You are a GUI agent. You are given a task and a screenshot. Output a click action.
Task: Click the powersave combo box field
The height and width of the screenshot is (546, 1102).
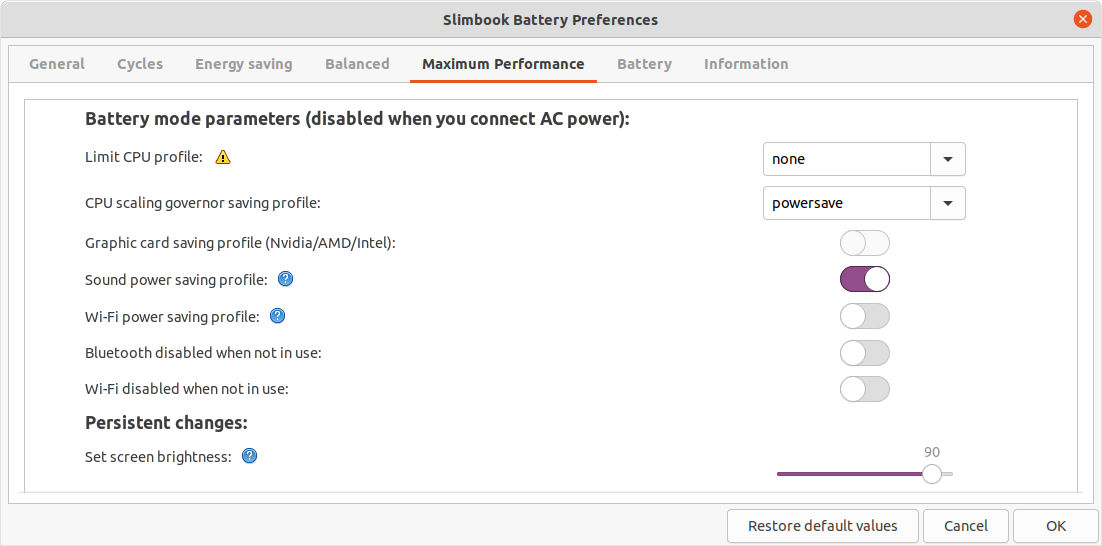click(846, 203)
